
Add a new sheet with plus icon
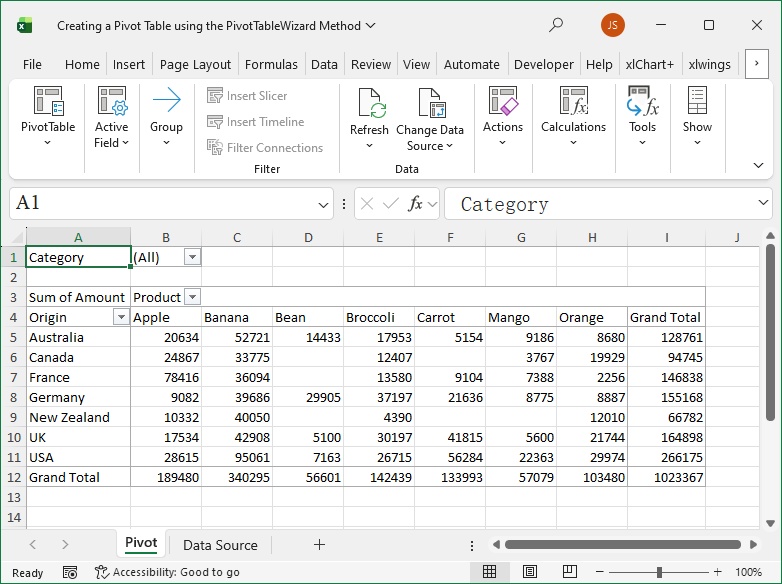319,545
